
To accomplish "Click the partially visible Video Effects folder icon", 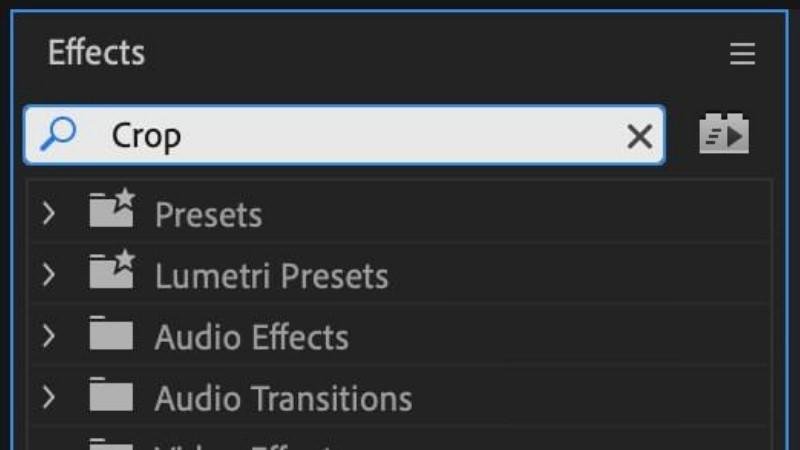I will point(111,444).
